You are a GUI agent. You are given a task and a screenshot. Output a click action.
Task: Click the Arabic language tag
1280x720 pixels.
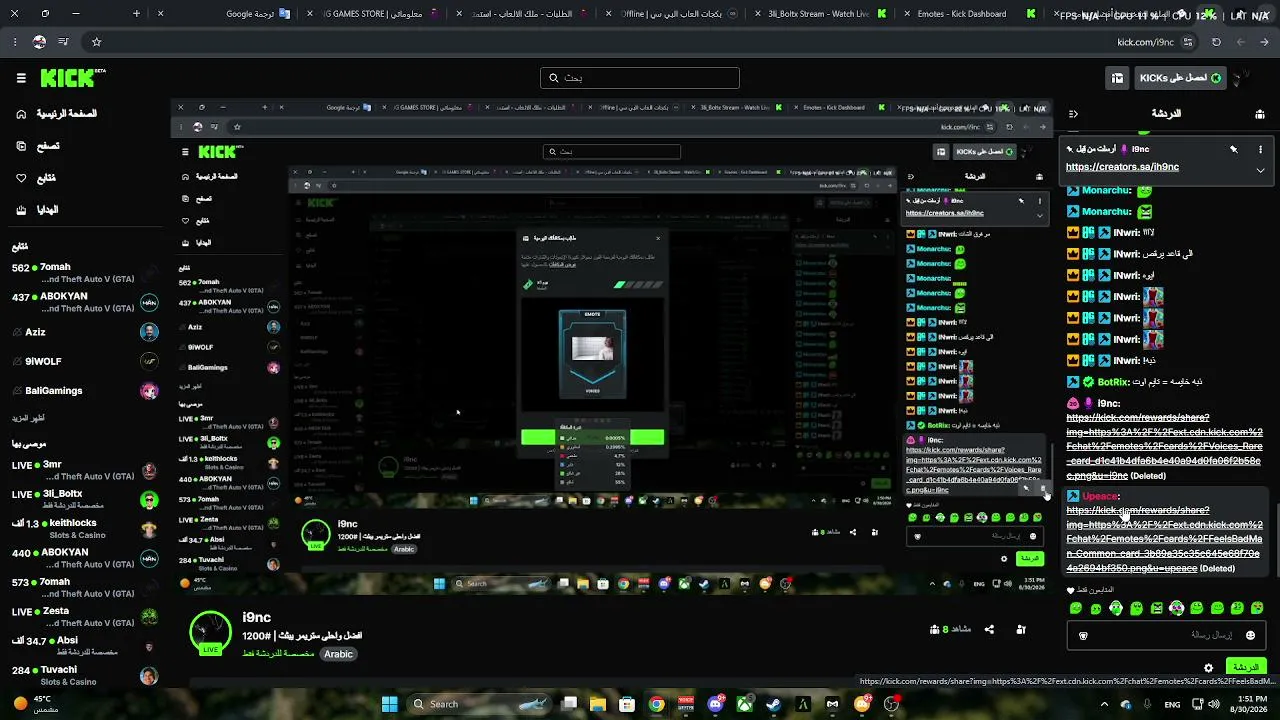[338, 654]
